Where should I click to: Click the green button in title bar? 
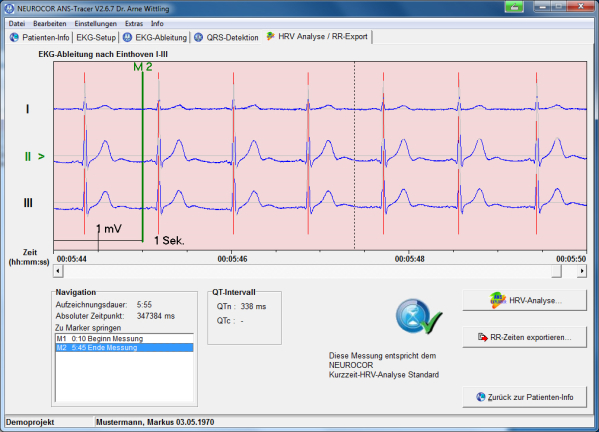coord(514,6)
